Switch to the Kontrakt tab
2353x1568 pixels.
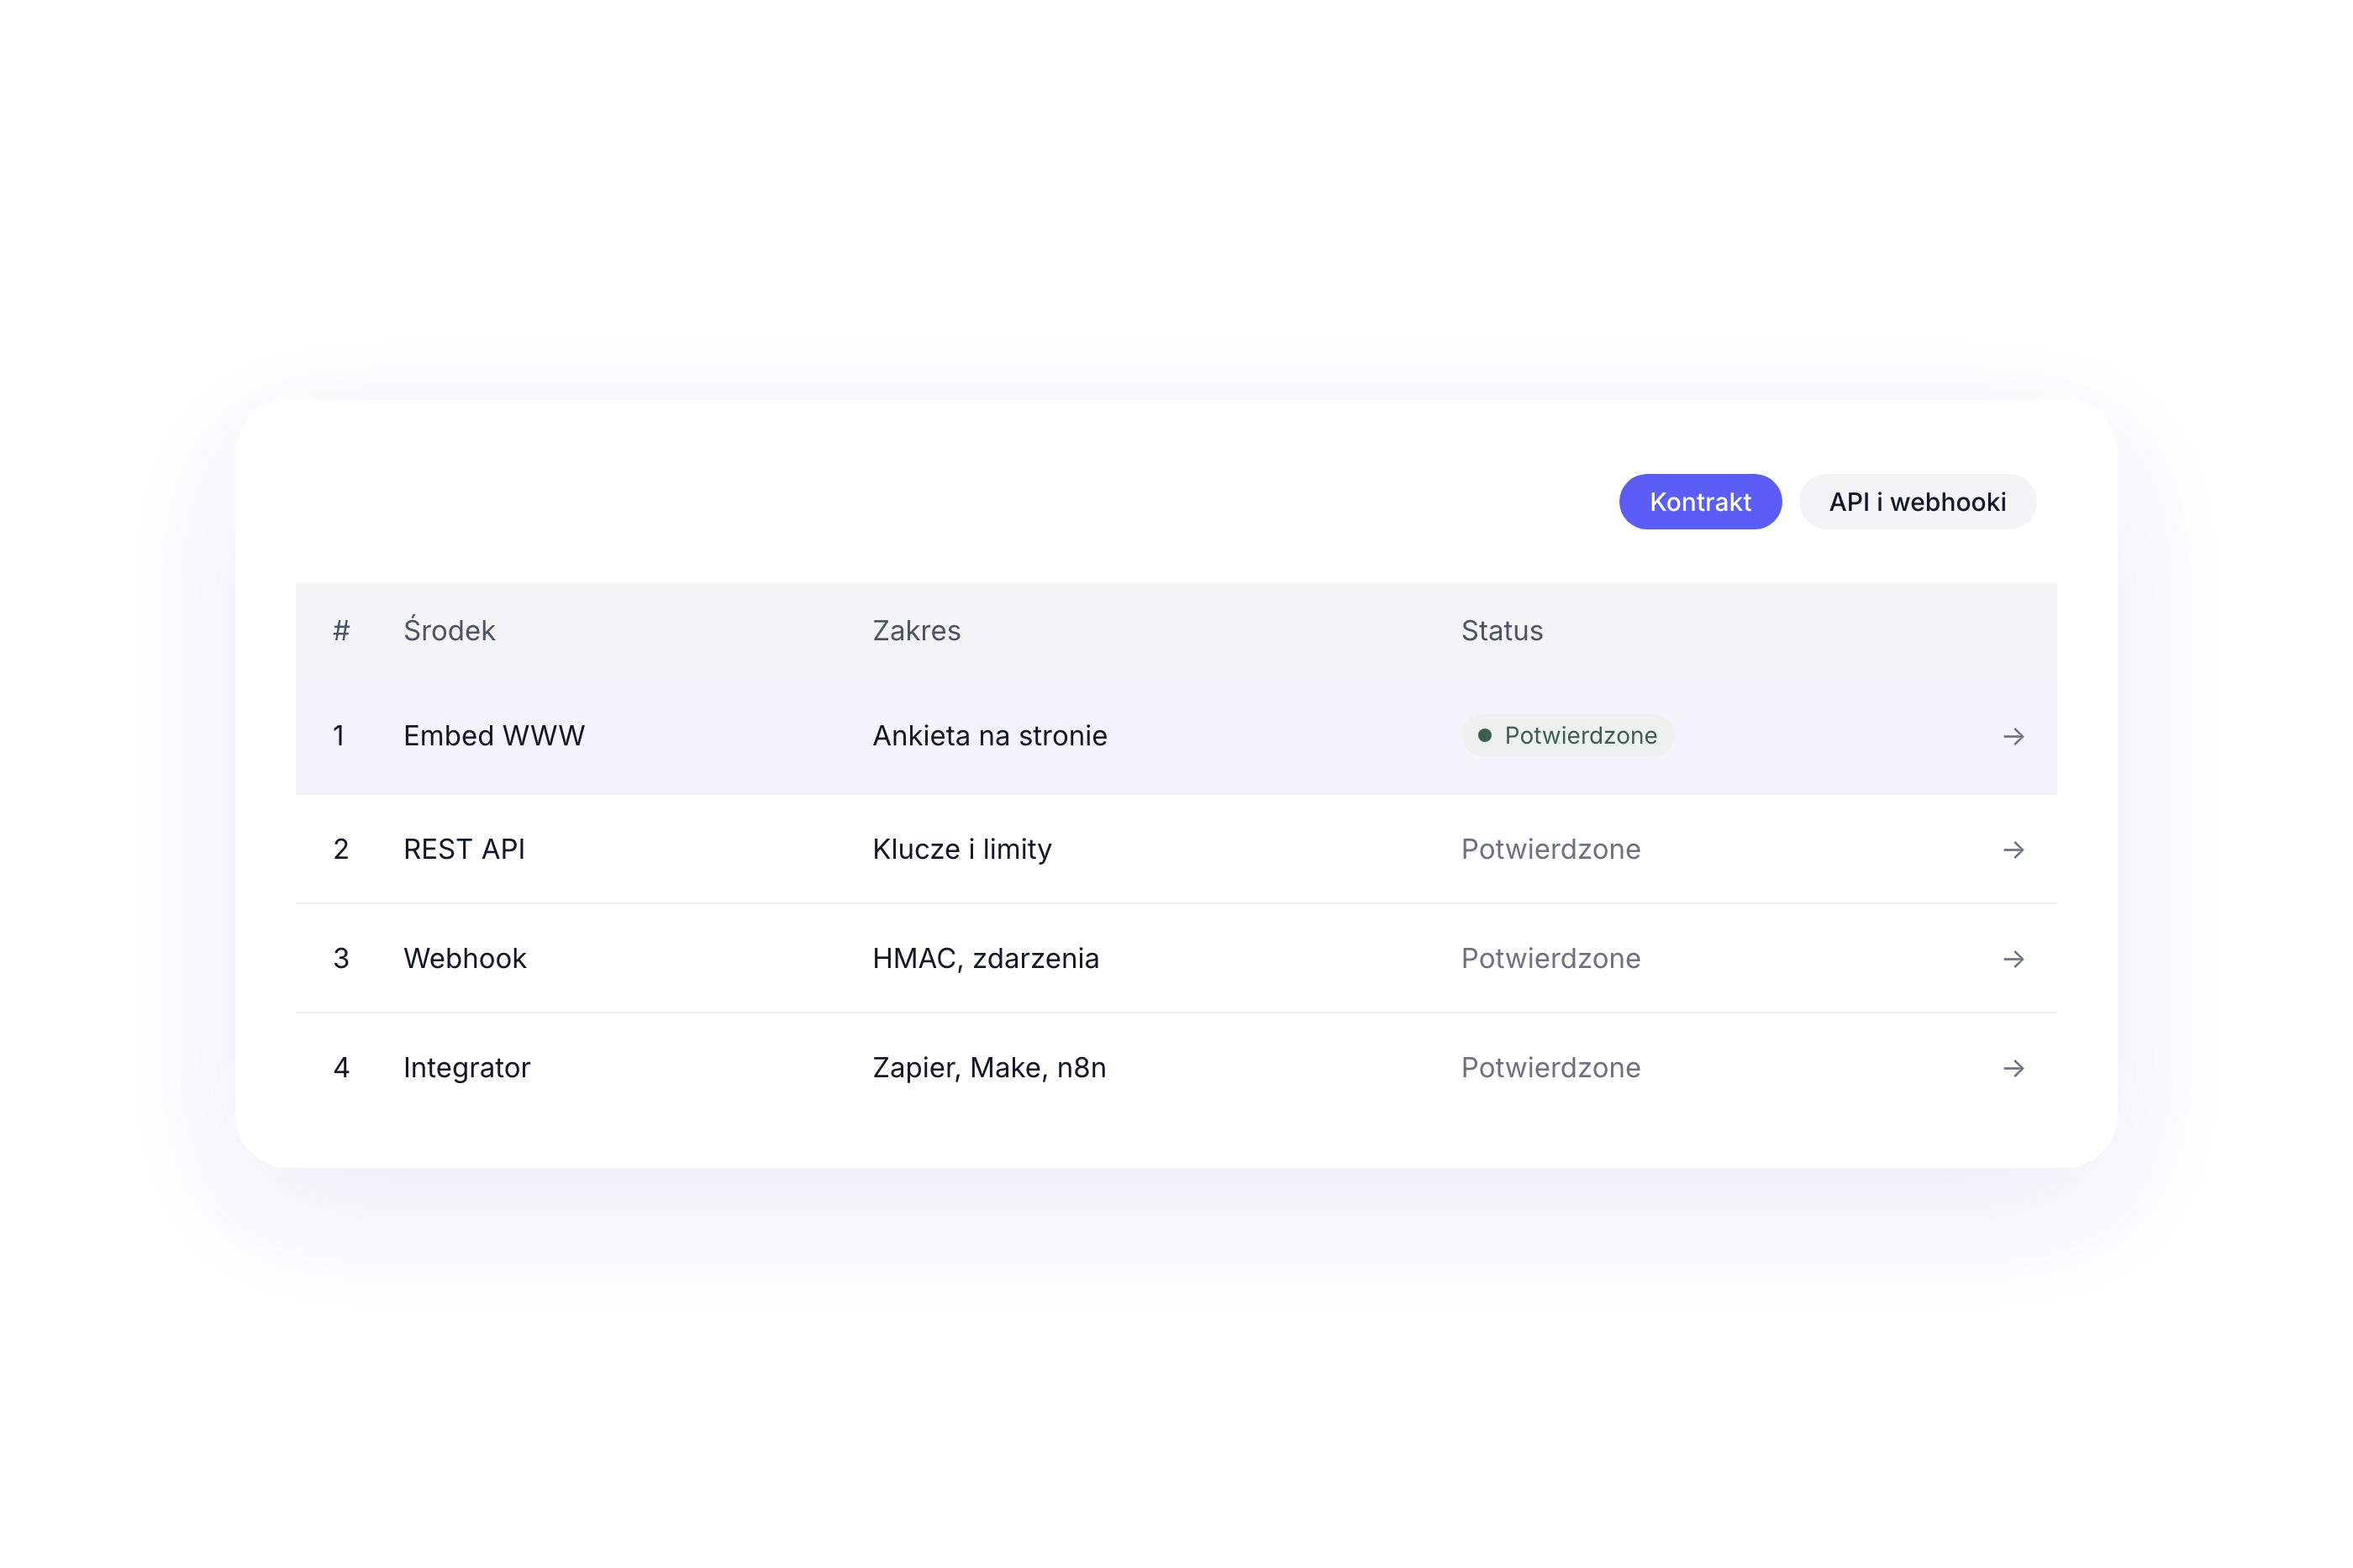1699,501
